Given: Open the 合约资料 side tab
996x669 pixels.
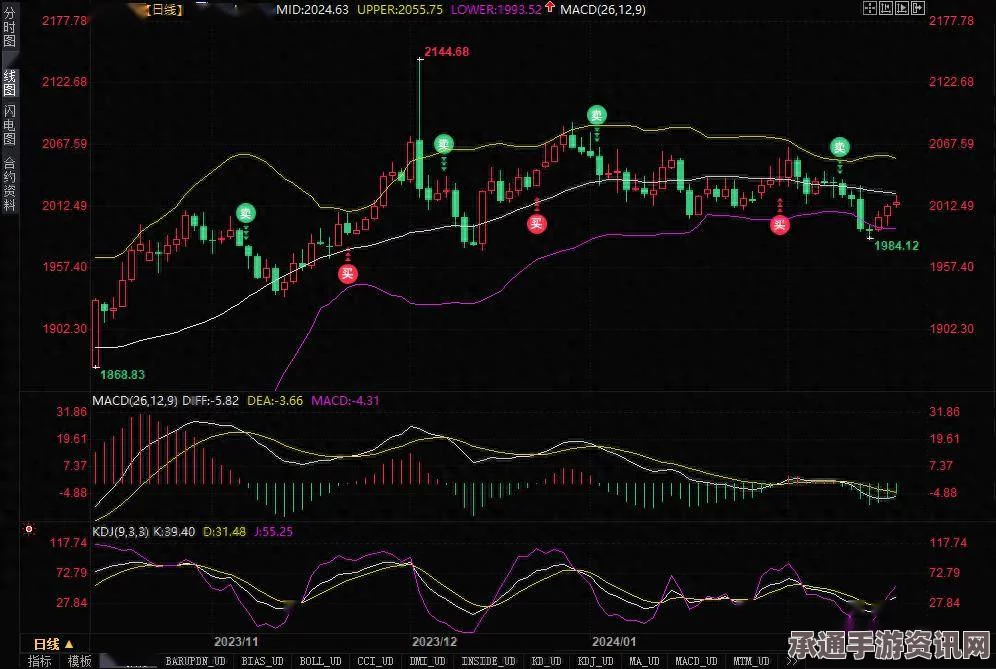Looking at the screenshot, I should 10,184.
